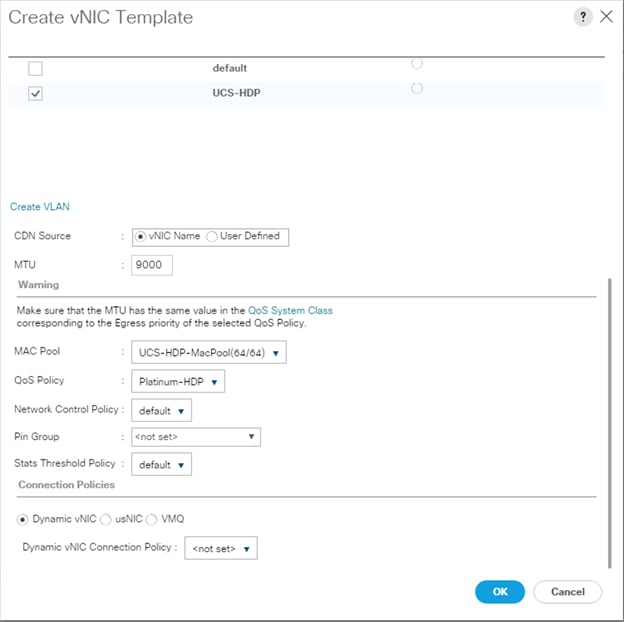
Task: Uncheck the UCS-HDP VLAN checkbox
Action: (35, 94)
